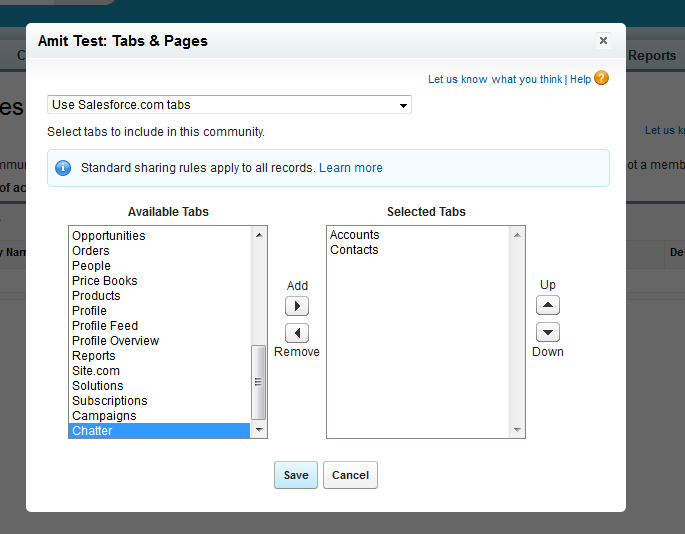Select Price Books in Available Tabs

point(159,281)
